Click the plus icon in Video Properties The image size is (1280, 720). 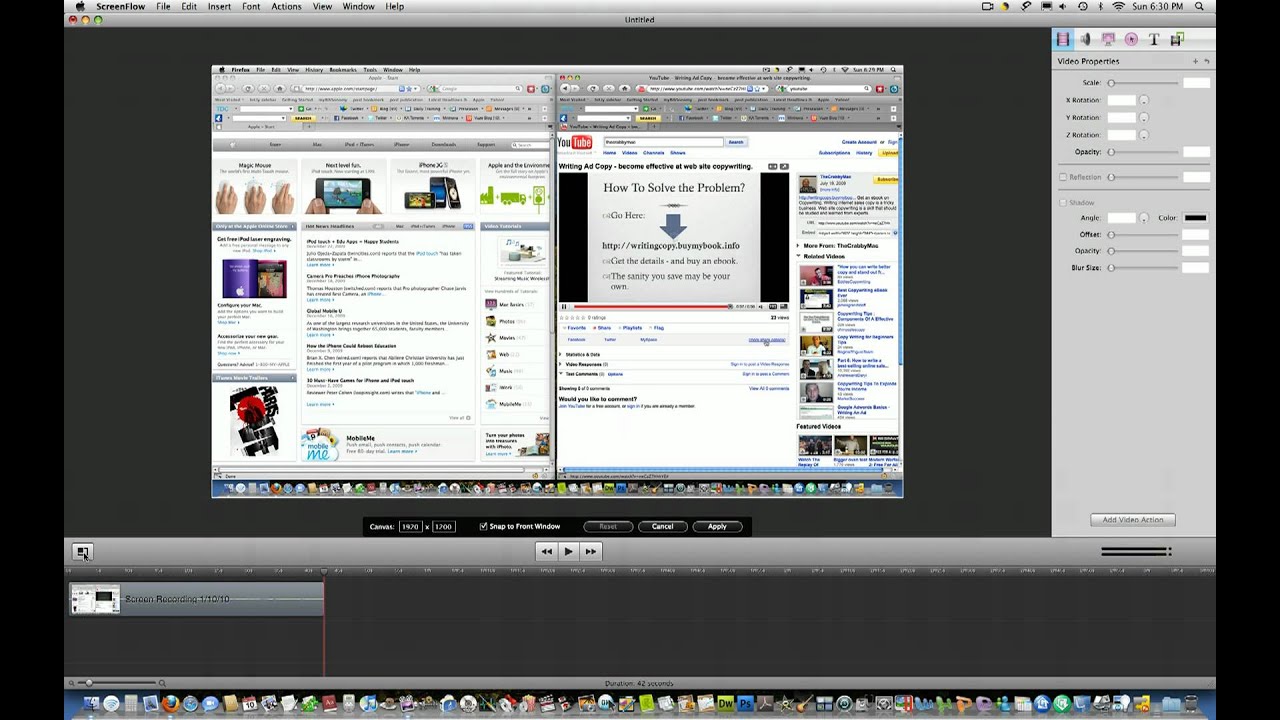pos(1195,62)
